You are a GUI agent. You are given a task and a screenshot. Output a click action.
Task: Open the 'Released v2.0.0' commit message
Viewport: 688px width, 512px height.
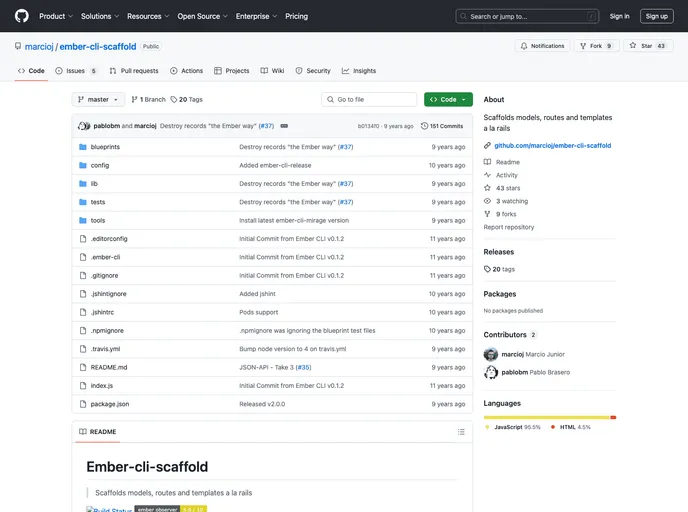pyautogui.click(x=262, y=404)
